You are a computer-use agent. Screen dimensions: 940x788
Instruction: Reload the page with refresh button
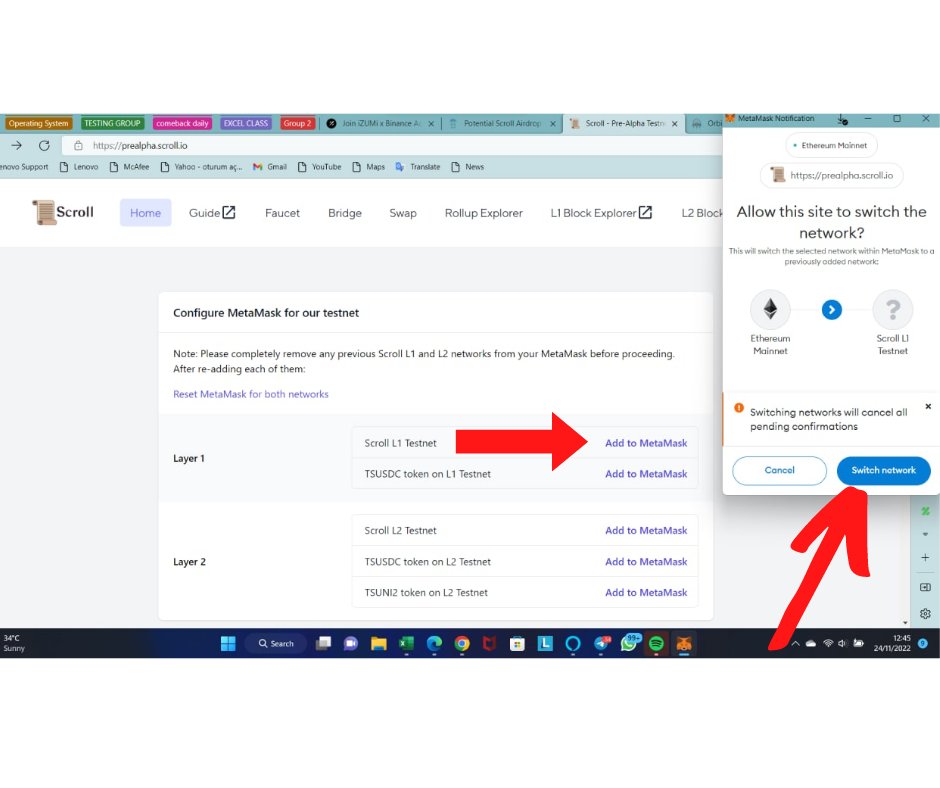44,145
